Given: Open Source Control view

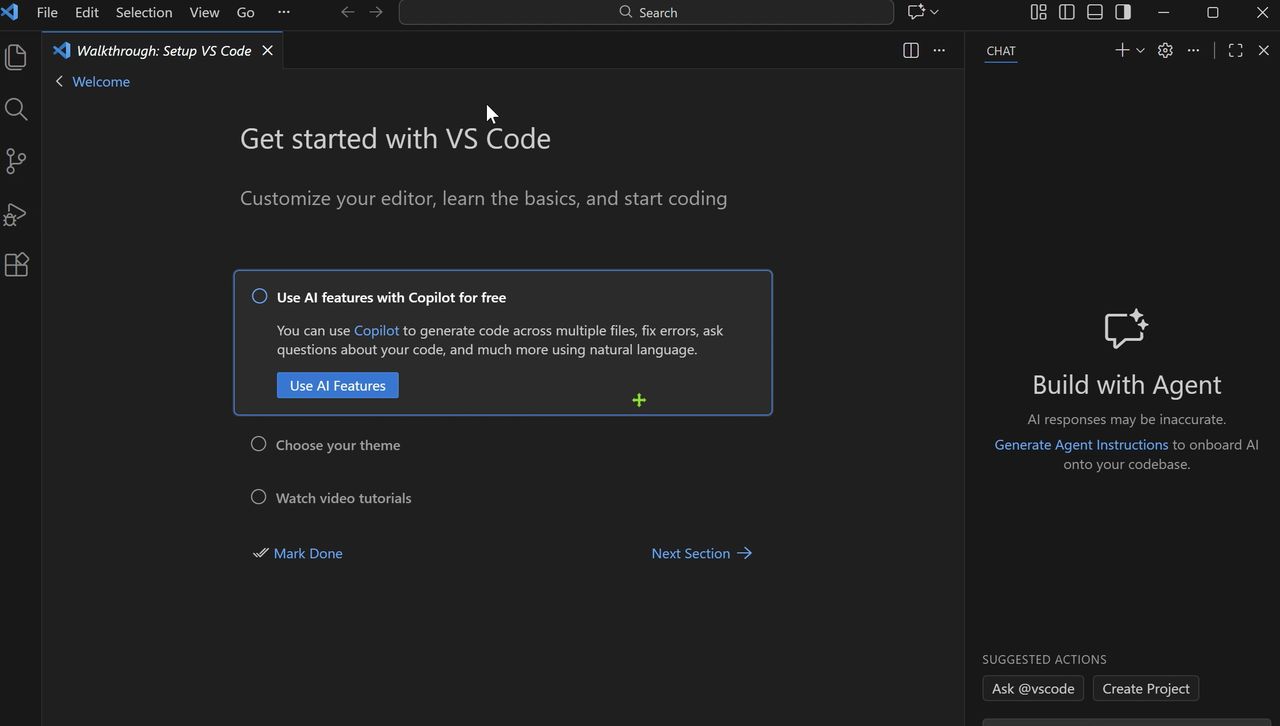Looking at the screenshot, I should point(16,161).
